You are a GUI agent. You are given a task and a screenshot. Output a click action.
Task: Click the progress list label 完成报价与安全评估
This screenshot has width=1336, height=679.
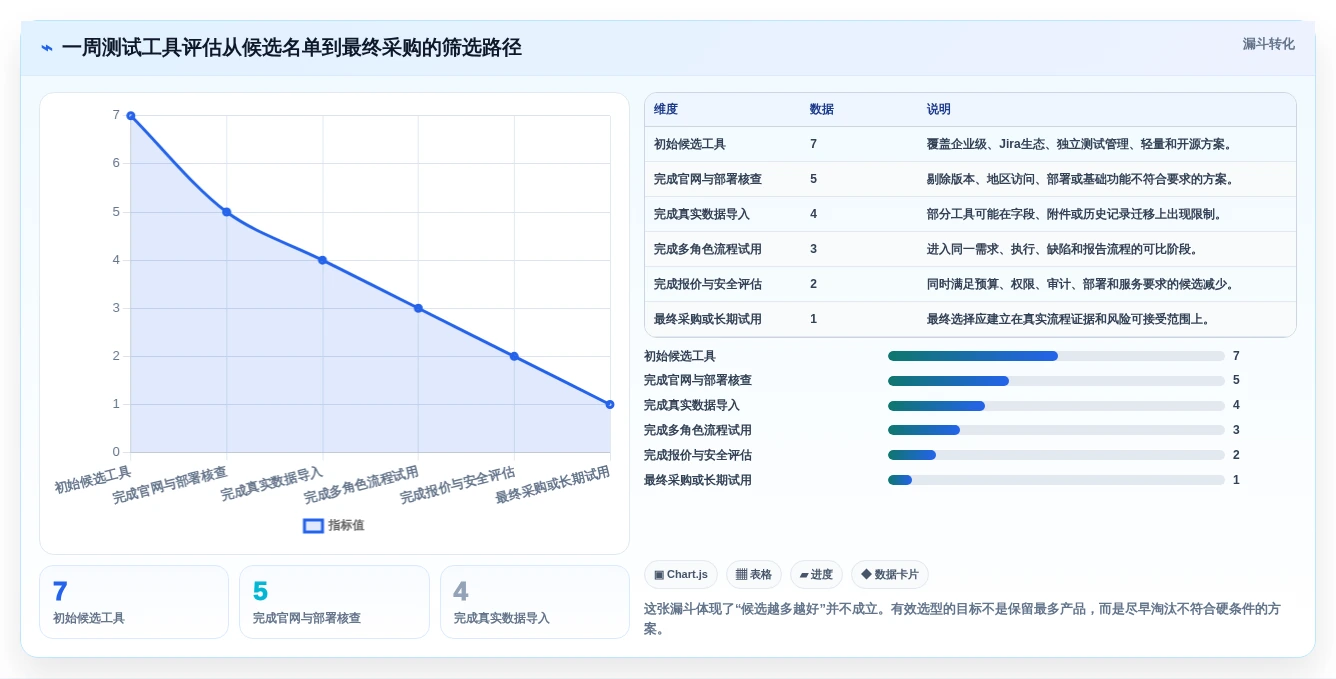698,455
